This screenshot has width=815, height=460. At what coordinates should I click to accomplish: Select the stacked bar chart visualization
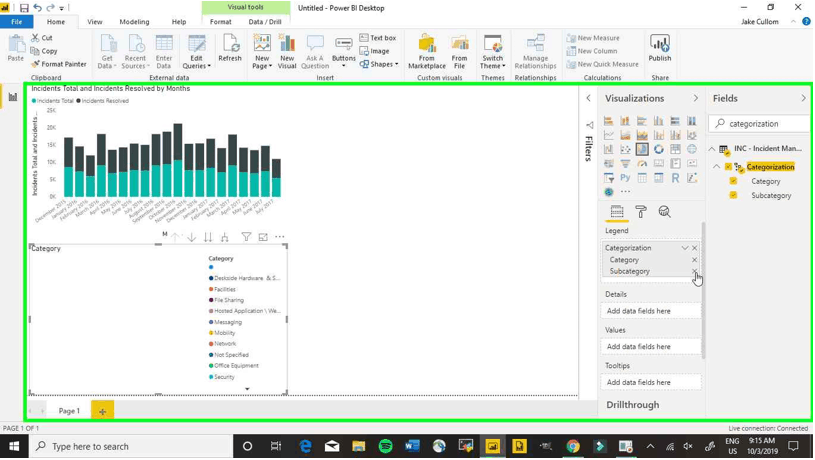[609, 121]
